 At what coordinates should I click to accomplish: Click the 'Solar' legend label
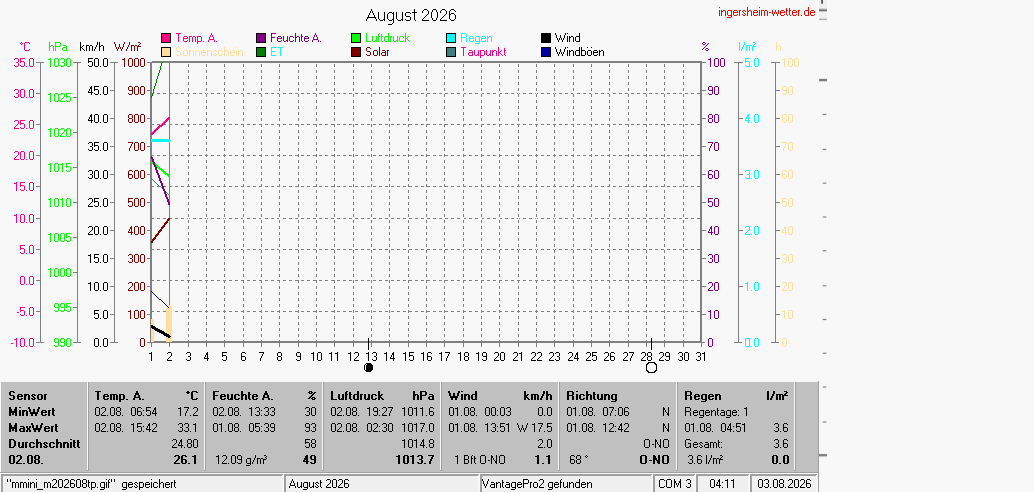pyautogui.click(x=377, y=51)
